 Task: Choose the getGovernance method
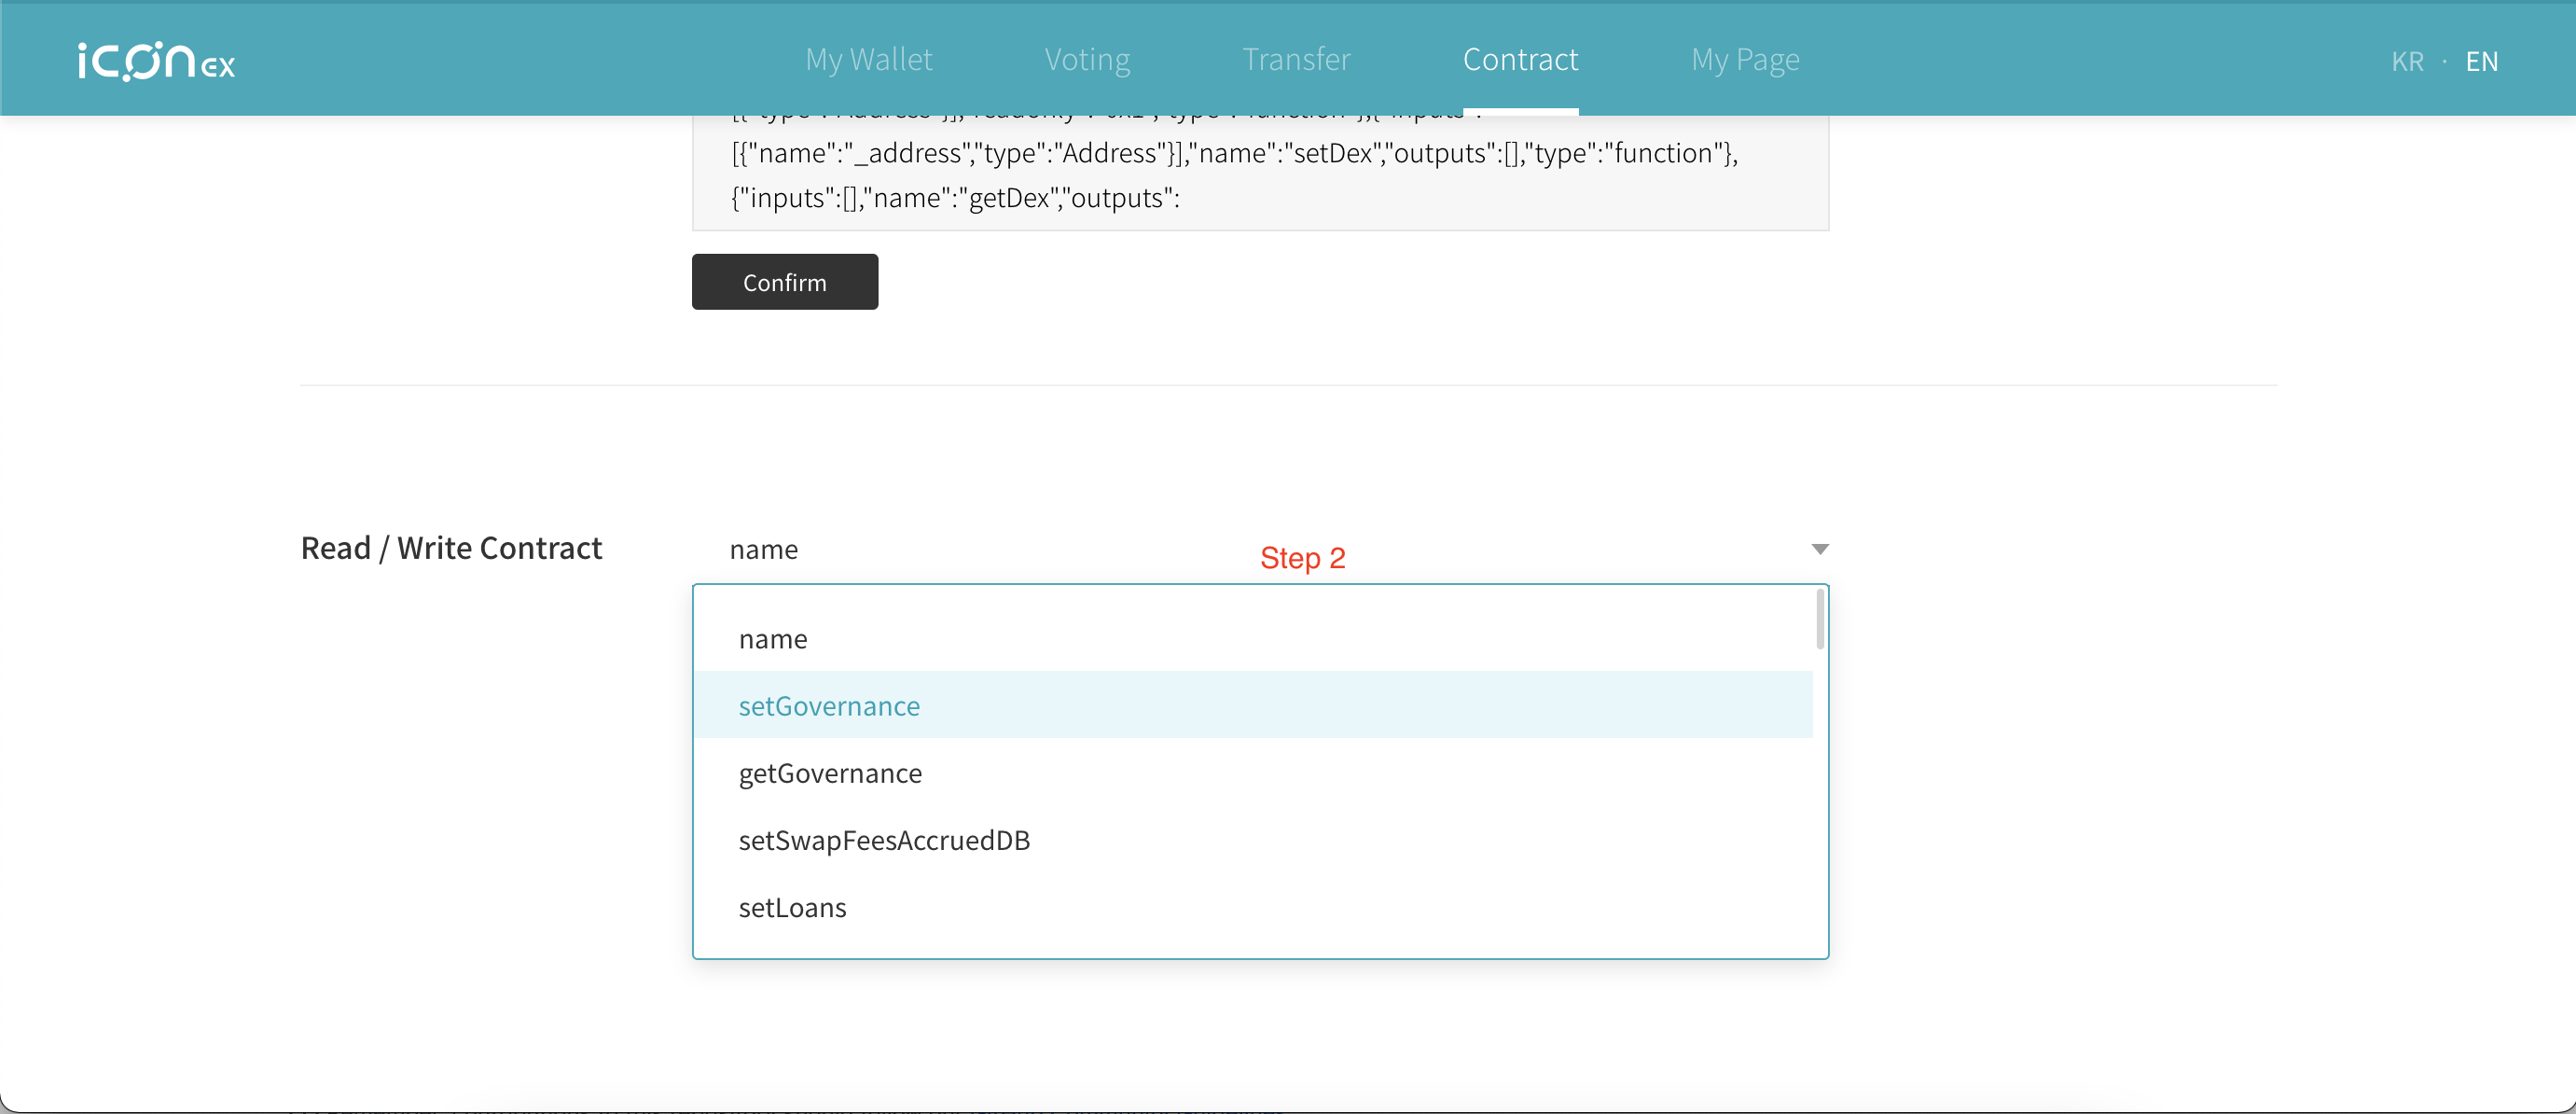pyautogui.click(x=830, y=772)
